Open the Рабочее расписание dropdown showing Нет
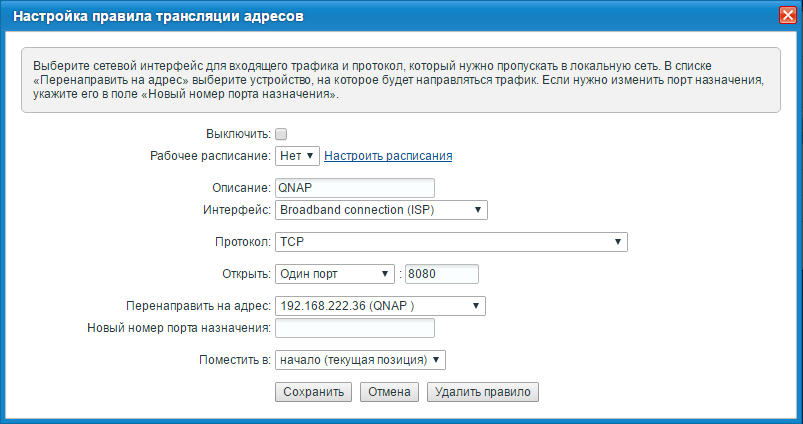803x424 pixels. coord(296,156)
